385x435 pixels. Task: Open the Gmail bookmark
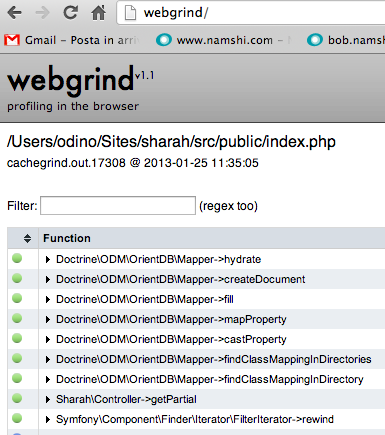72,40
